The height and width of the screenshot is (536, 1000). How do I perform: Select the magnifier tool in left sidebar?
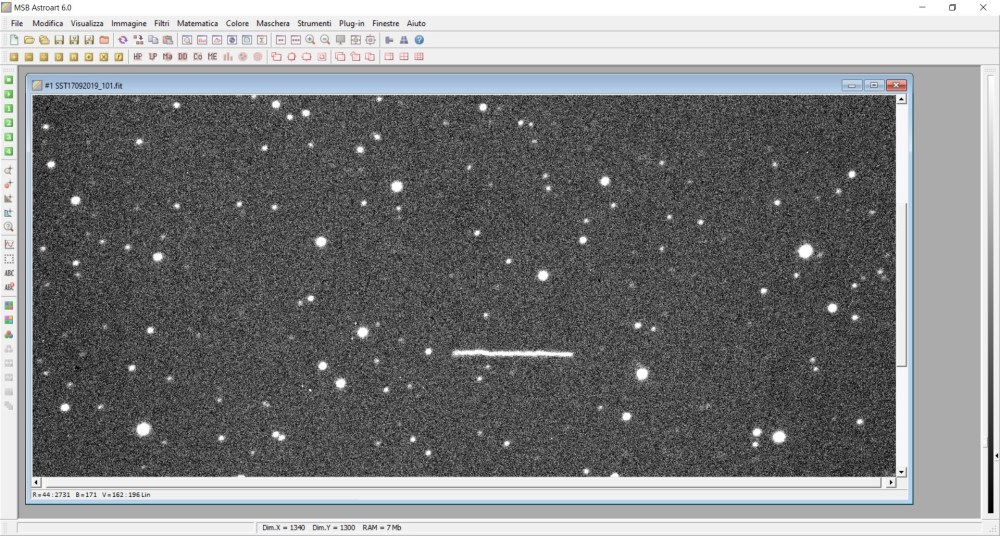tap(9, 227)
